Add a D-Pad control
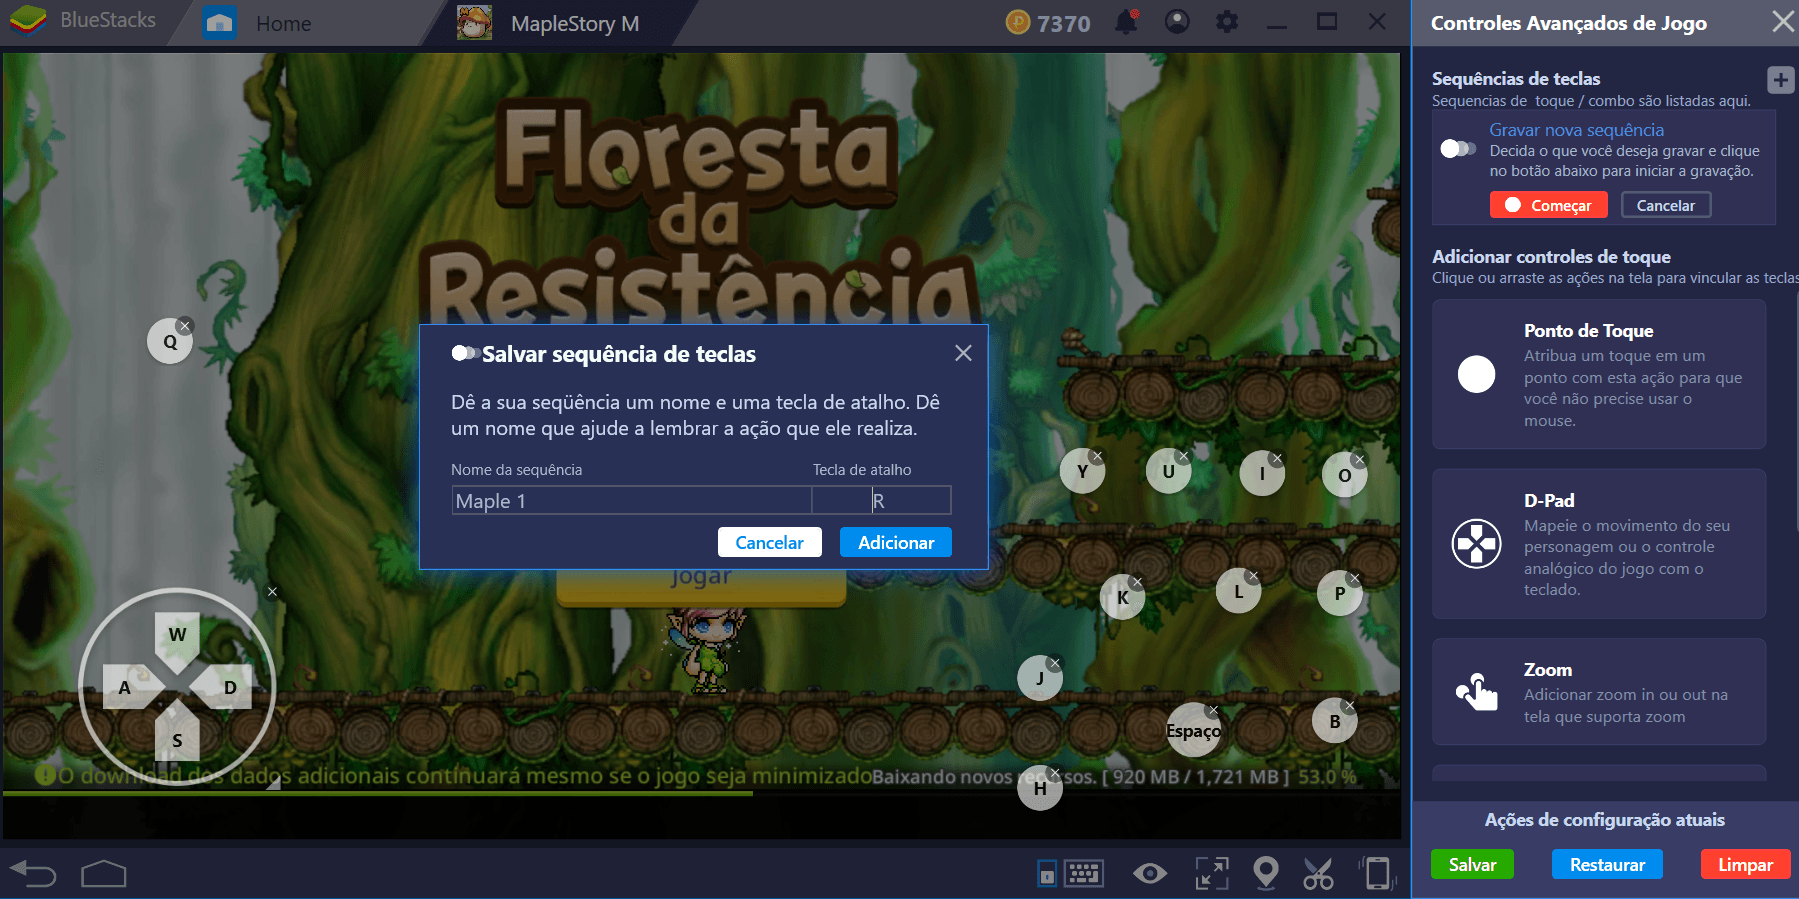Viewport: 1799px width, 899px height. coord(1599,544)
